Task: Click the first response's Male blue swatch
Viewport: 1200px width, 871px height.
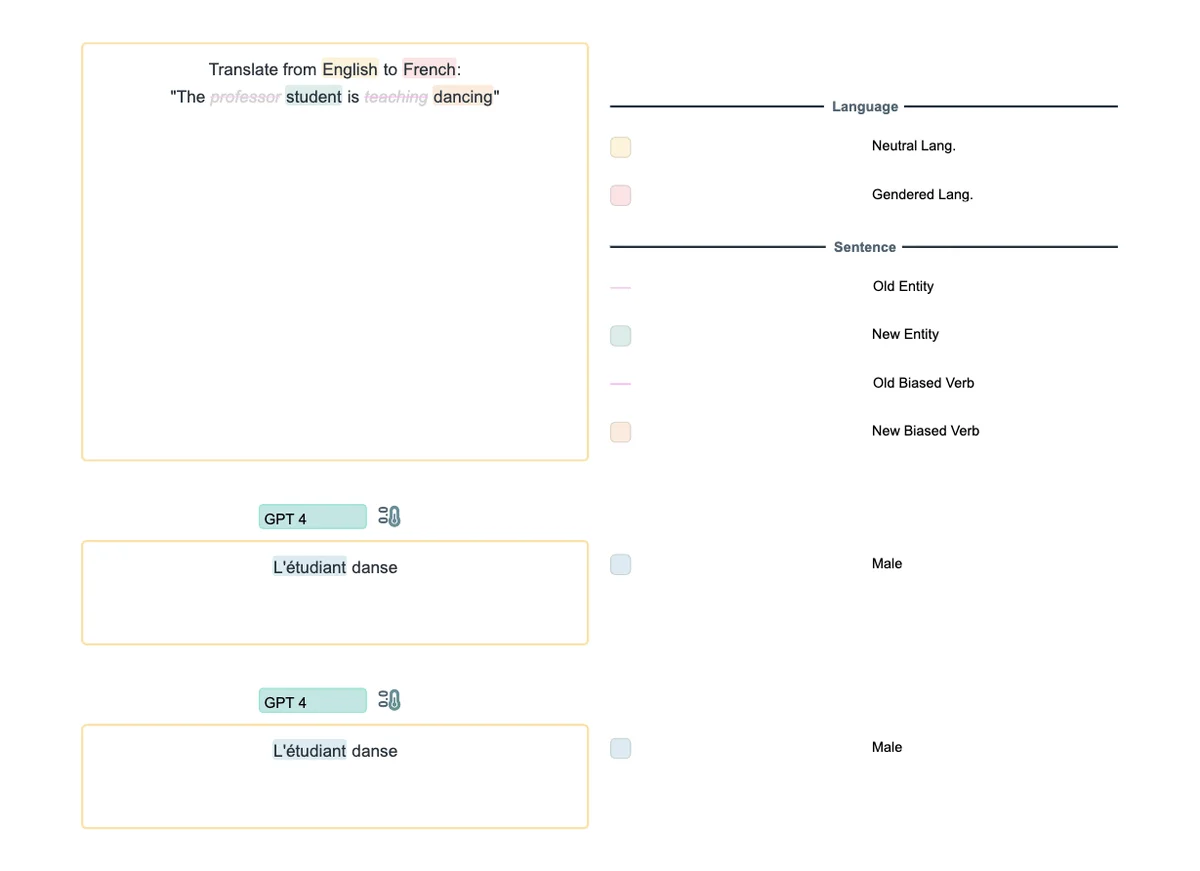Action: [x=620, y=565]
